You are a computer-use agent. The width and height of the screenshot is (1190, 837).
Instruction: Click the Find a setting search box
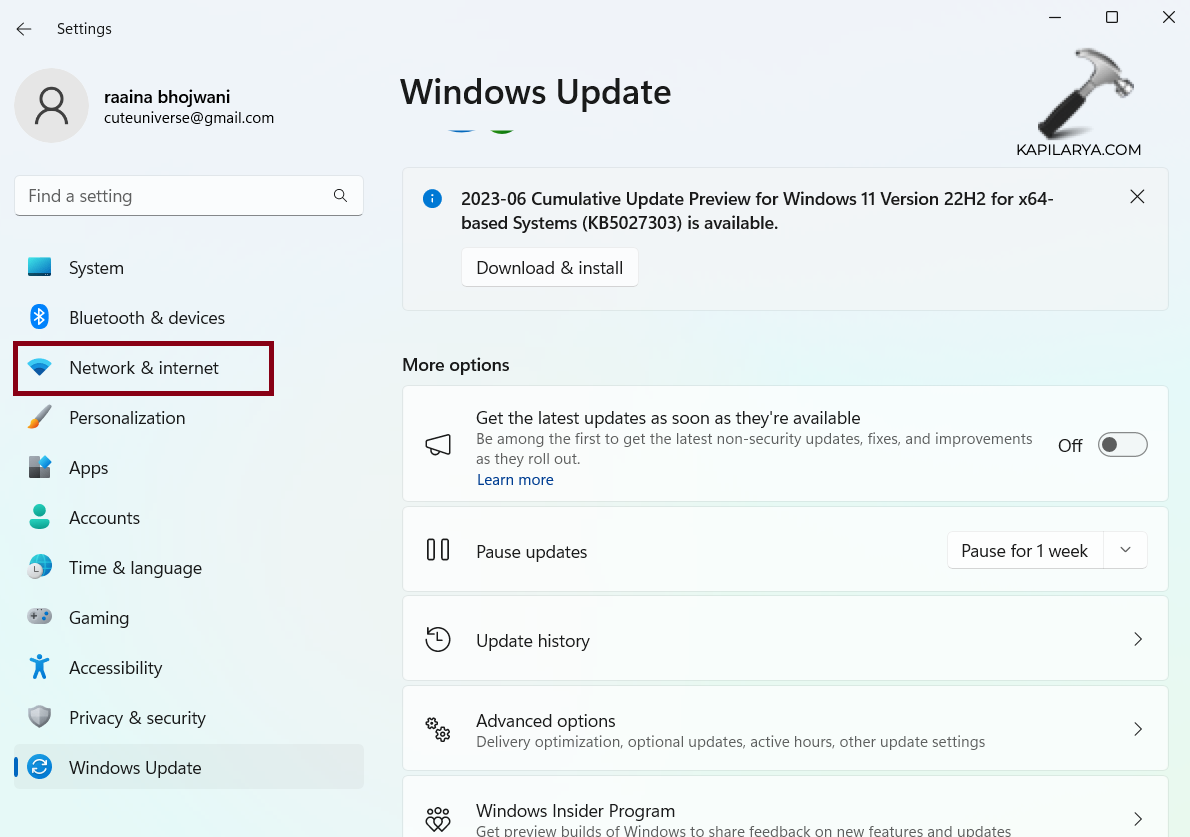pyautogui.click(x=175, y=196)
